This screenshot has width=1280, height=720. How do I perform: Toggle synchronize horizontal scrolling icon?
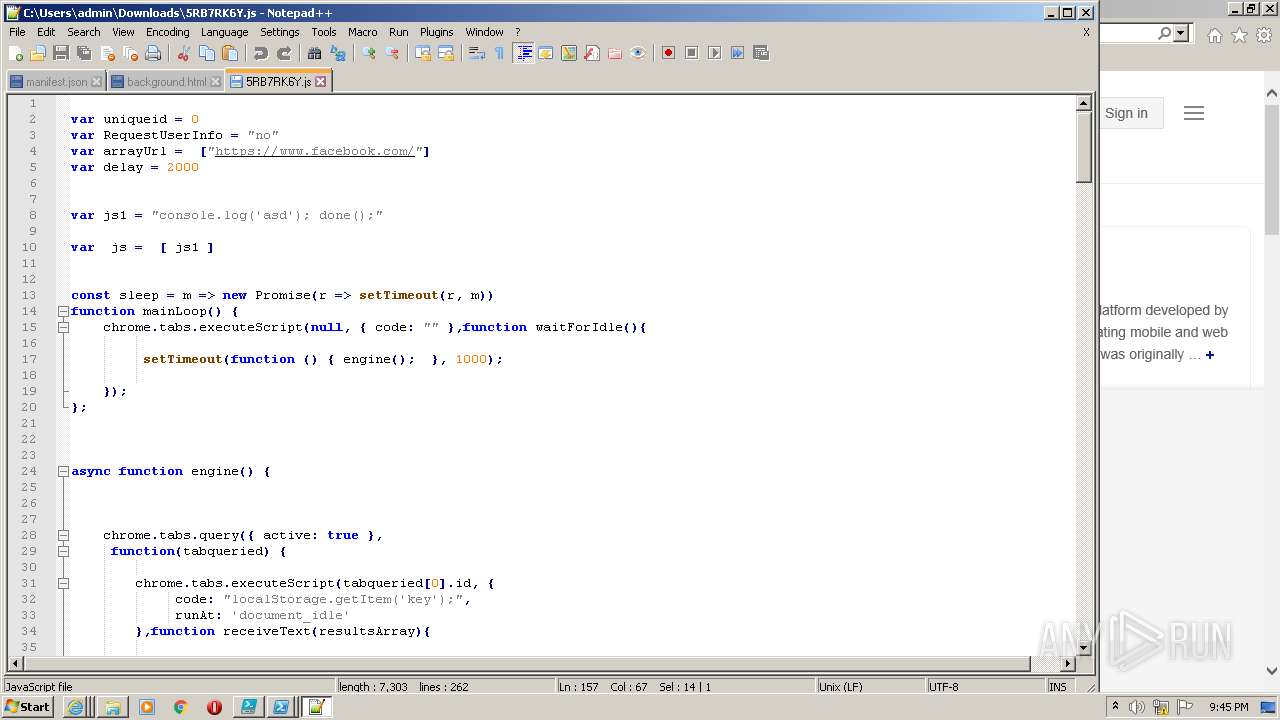point(446,53)
